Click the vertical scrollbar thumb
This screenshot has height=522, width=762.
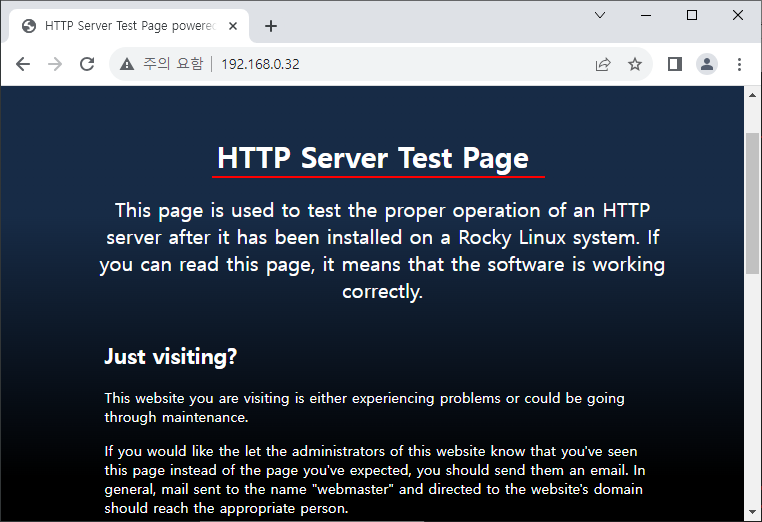(x=752, y=203)
